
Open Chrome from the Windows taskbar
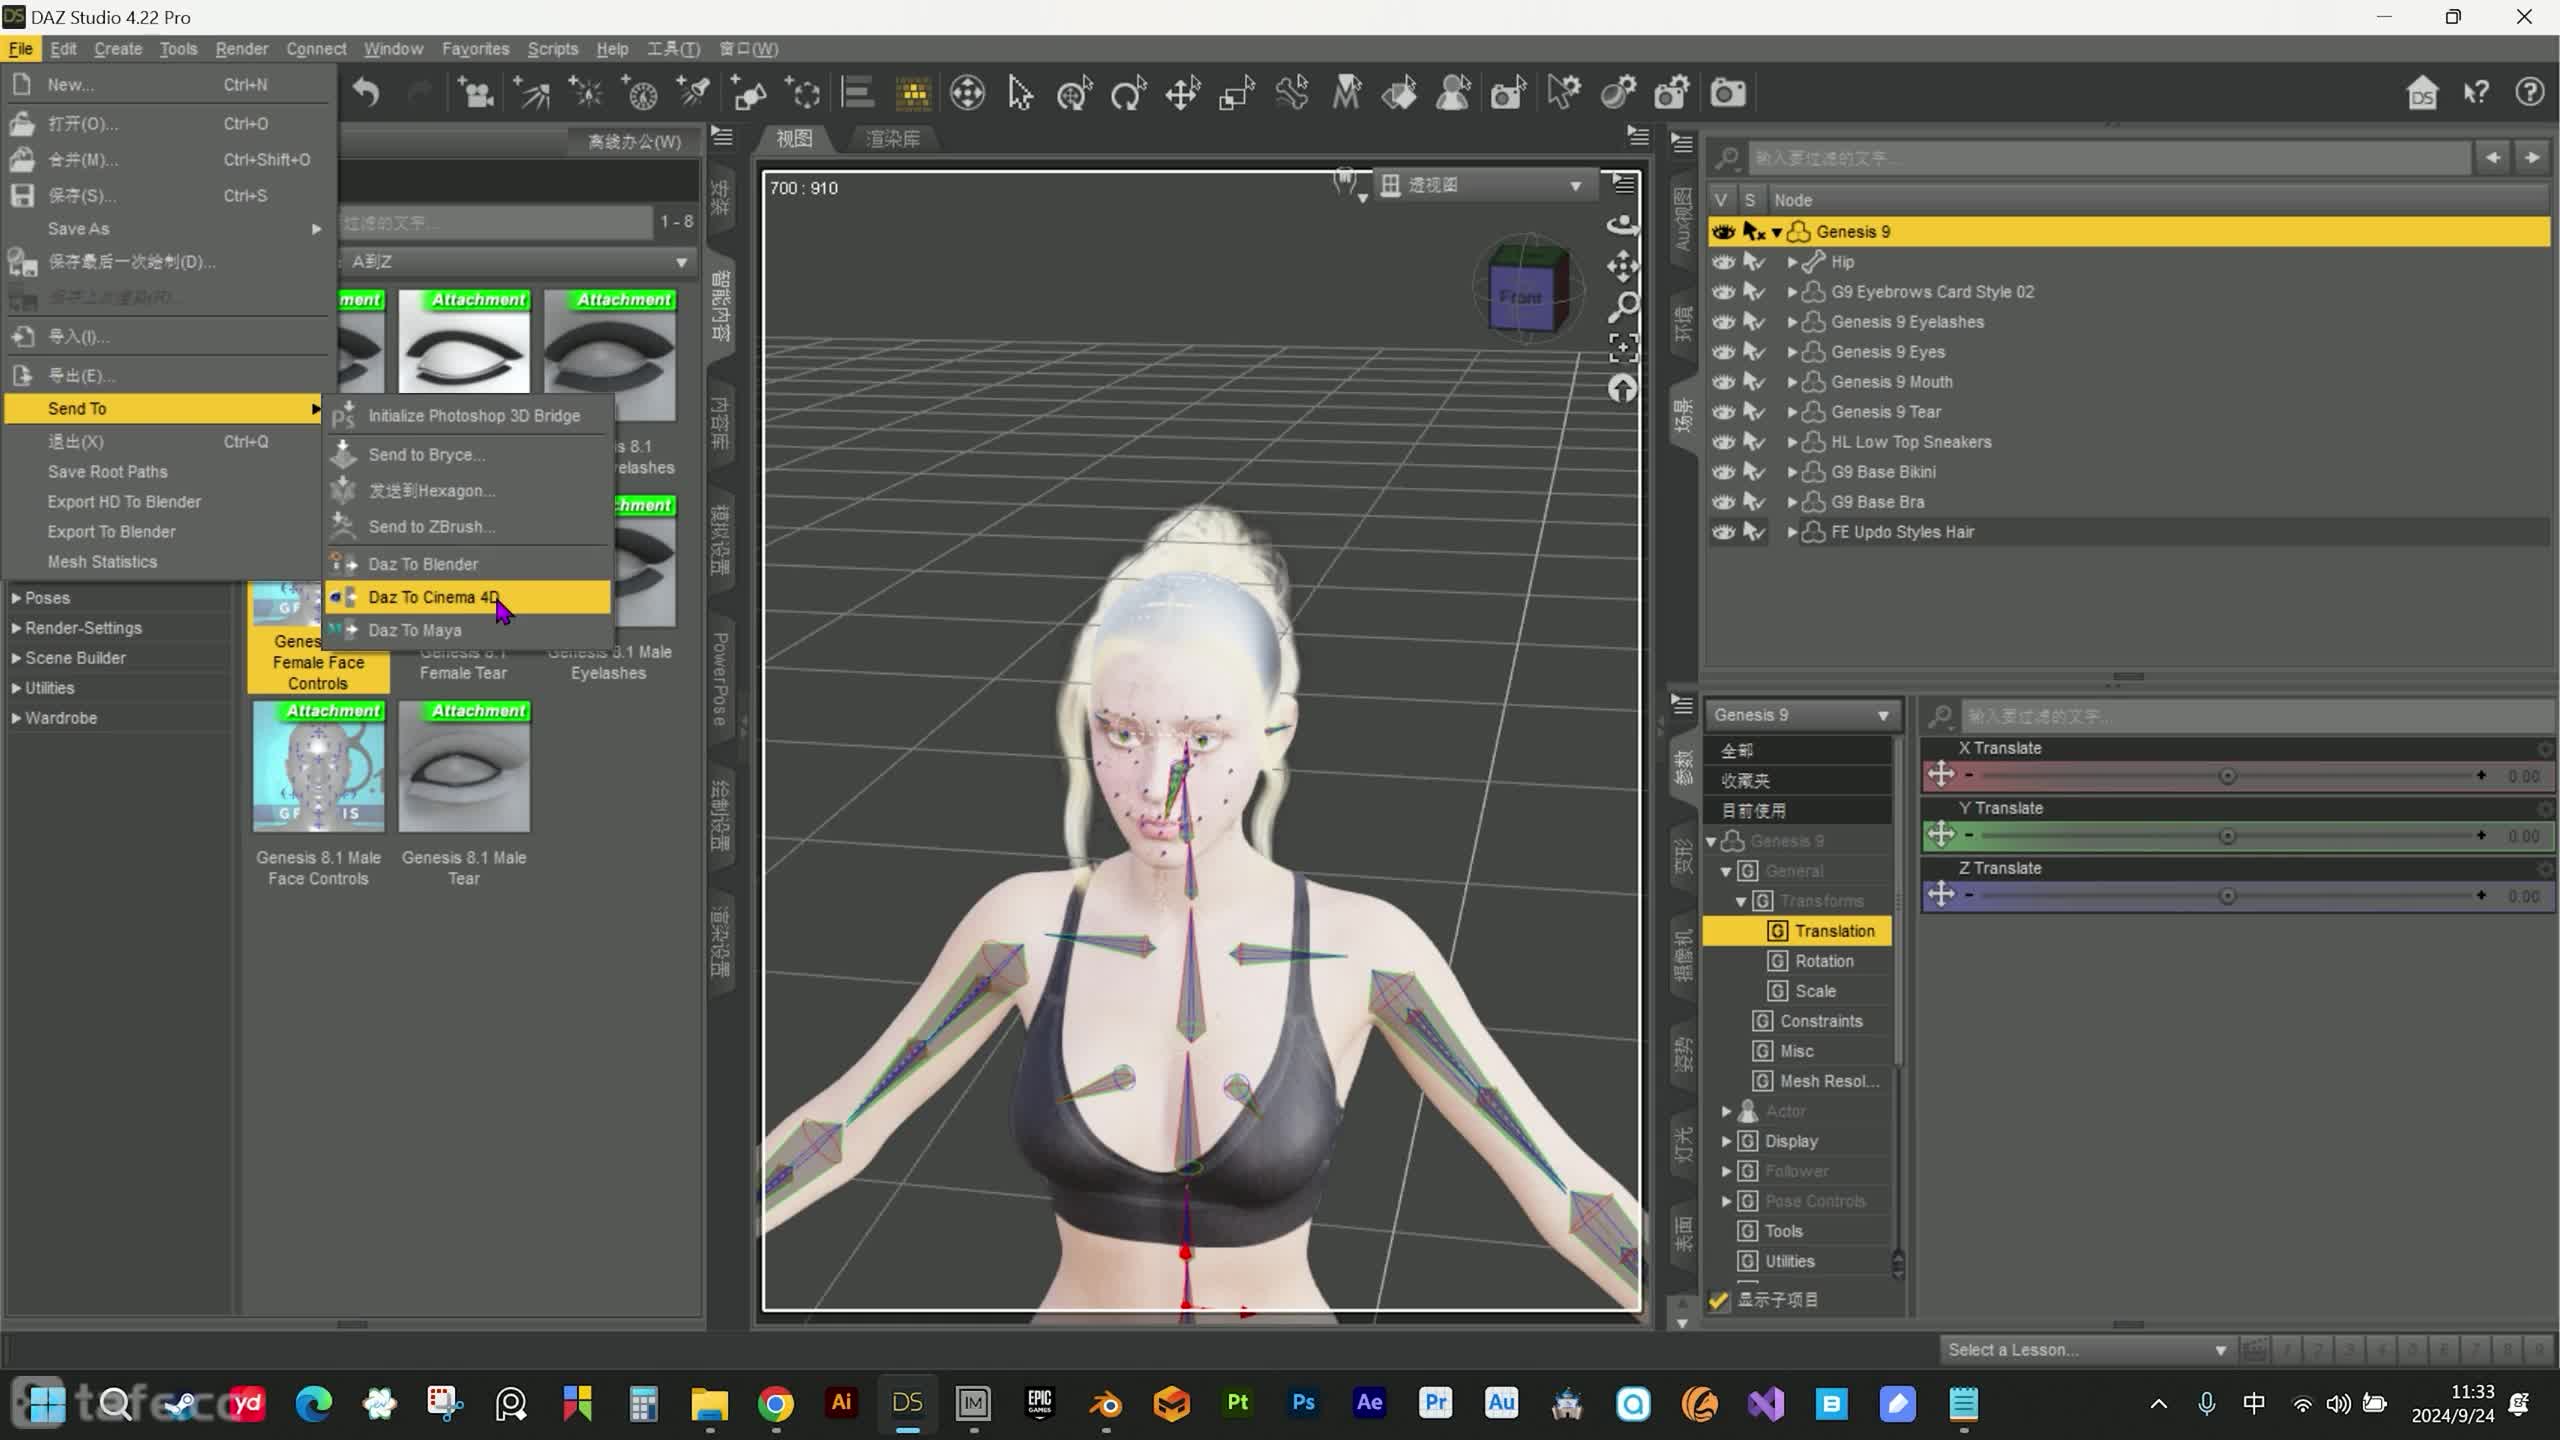click(x=775, y=1403)
